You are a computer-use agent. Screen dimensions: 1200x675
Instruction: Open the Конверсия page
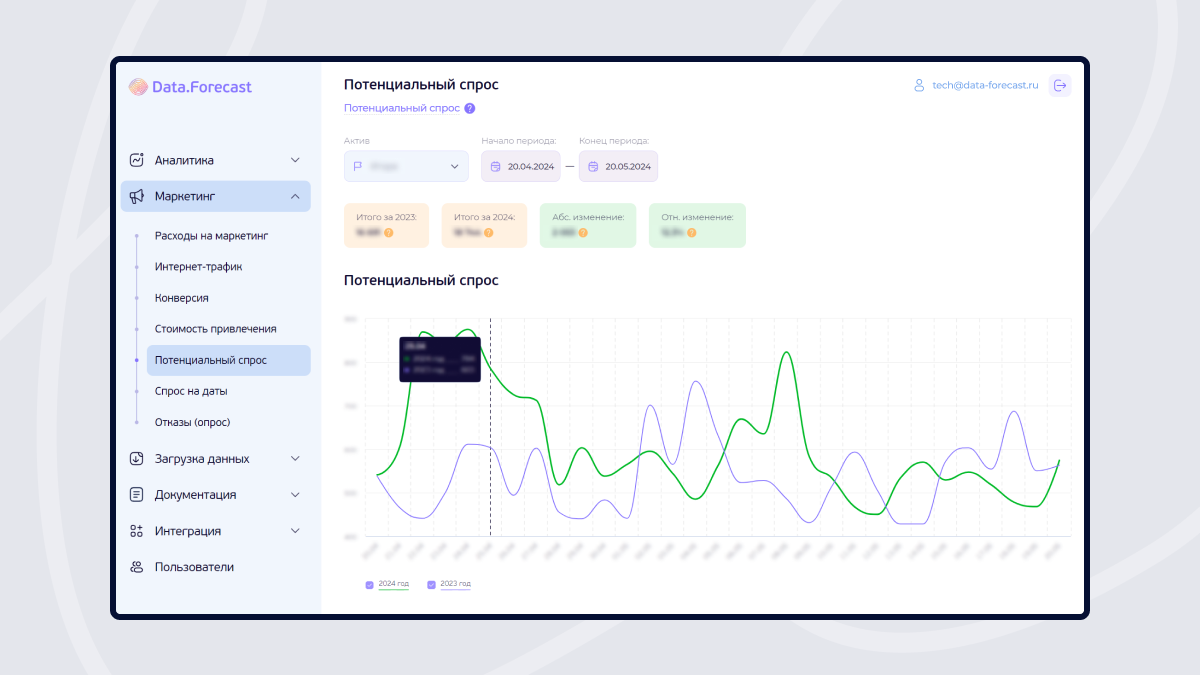[x=181, y=298]
